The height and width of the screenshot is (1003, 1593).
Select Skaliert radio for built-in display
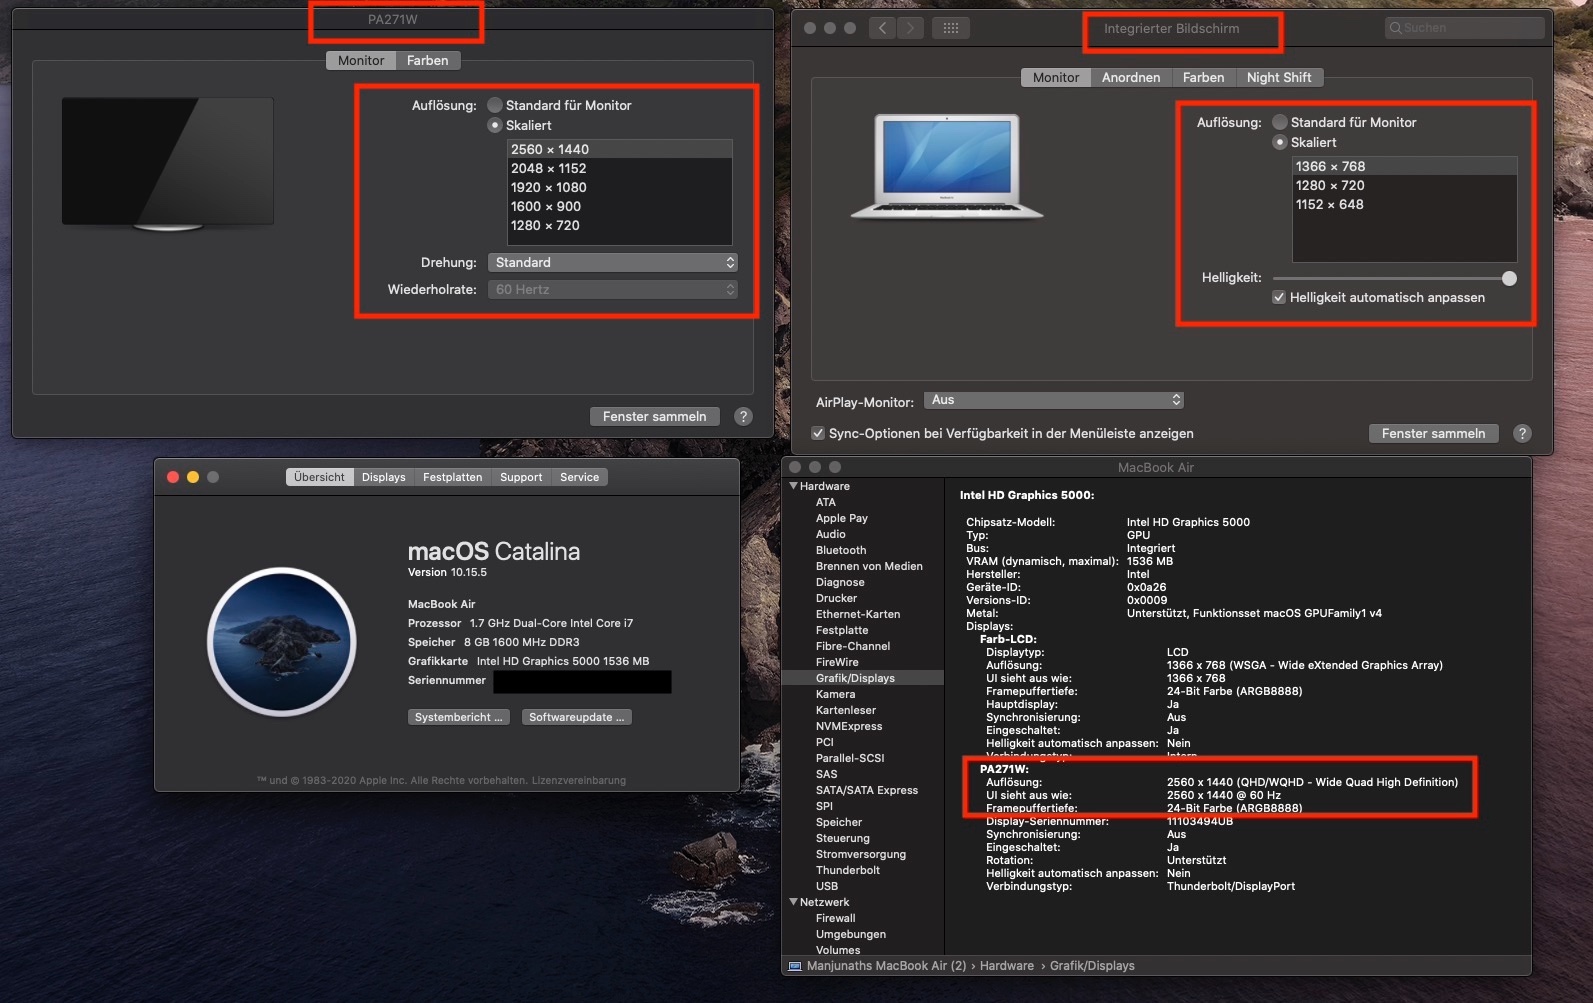[x=1280, y=142]
